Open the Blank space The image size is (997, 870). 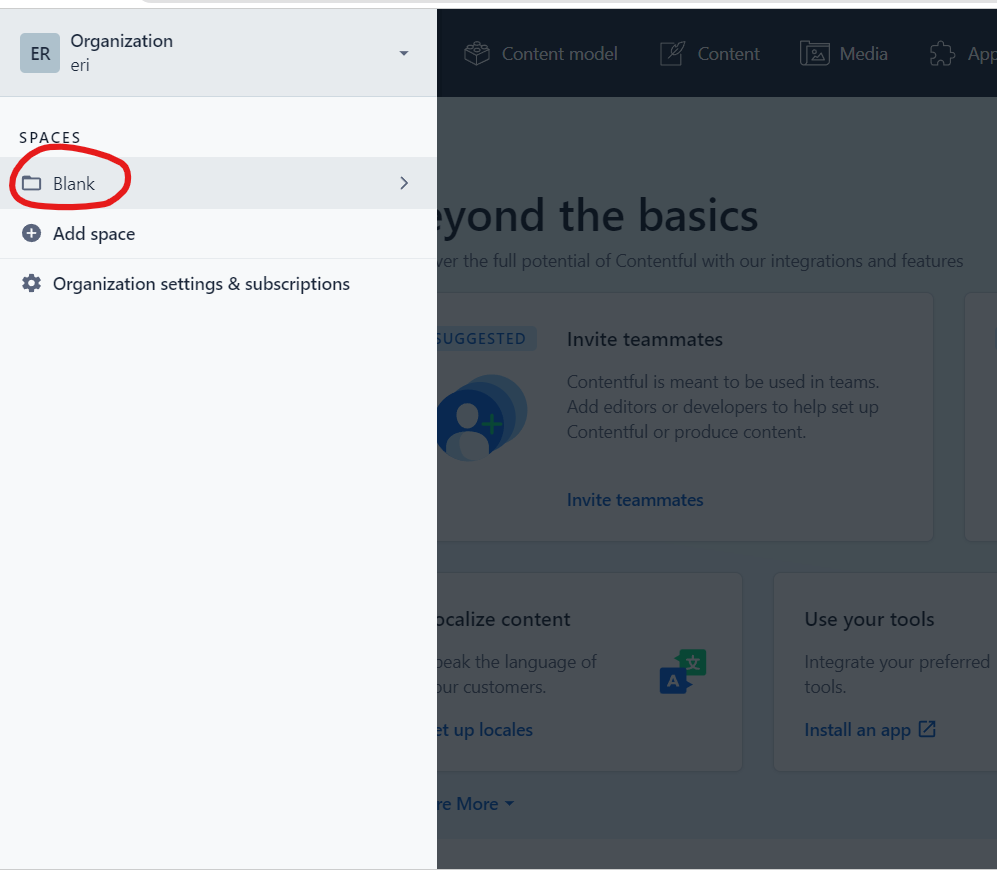click(218, 183)
